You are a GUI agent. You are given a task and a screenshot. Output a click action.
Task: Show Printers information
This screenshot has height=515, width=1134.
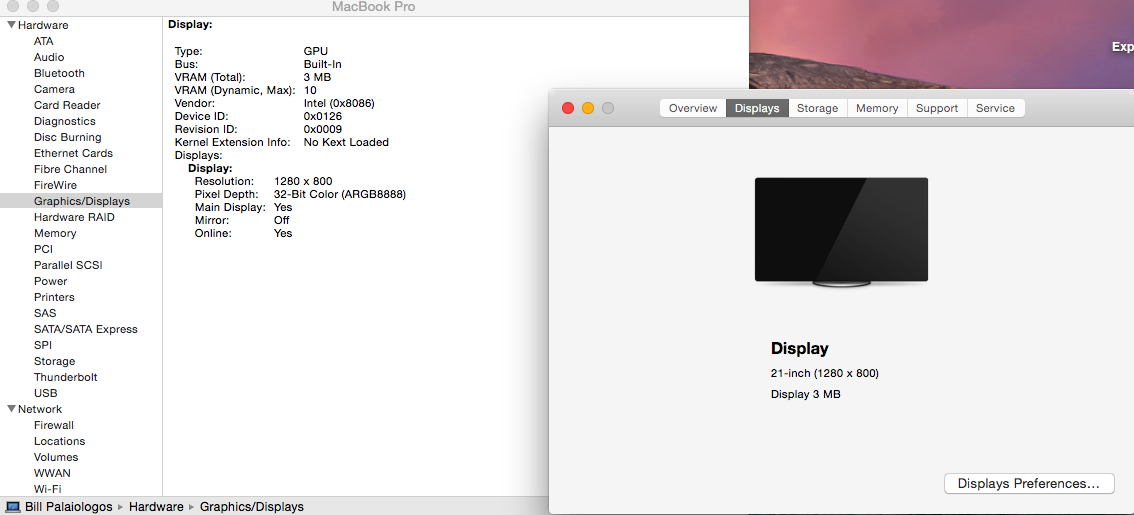tap(54, 297)
